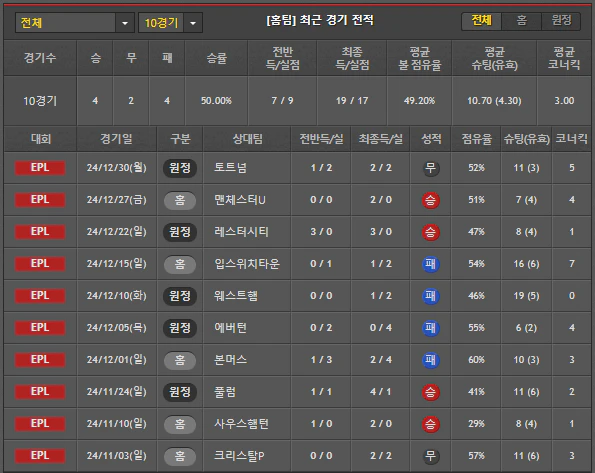Select the 전체 filter toggle at top right
The width and height of the screenshot is (595, 473).
click(482, 20)
